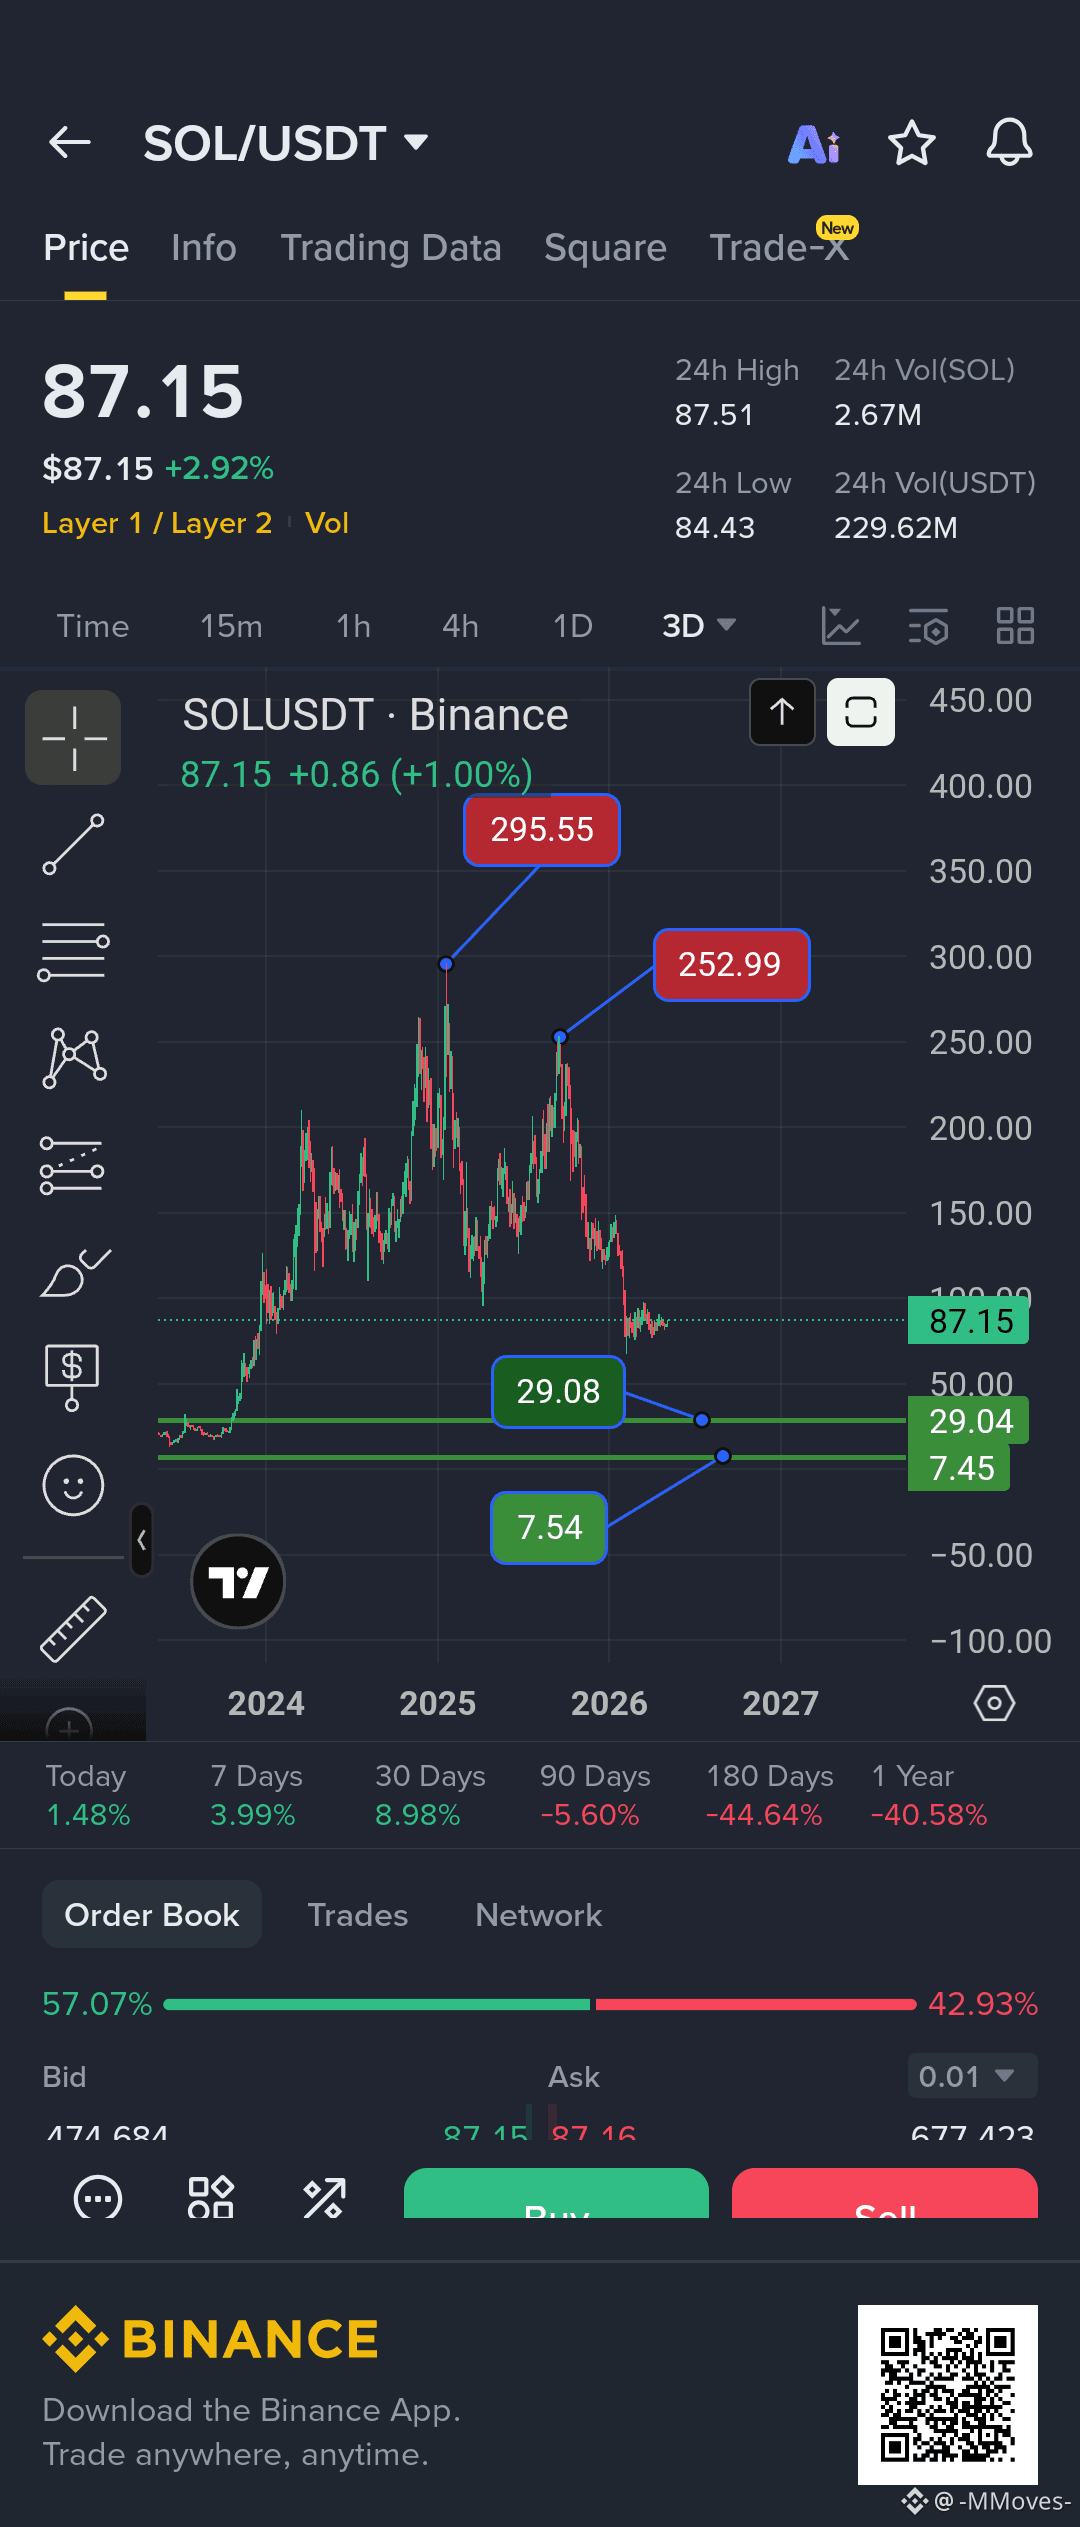The image size is (1080, 2527).
Task: Select the 15m chart interval
Action: coord(231,626)
